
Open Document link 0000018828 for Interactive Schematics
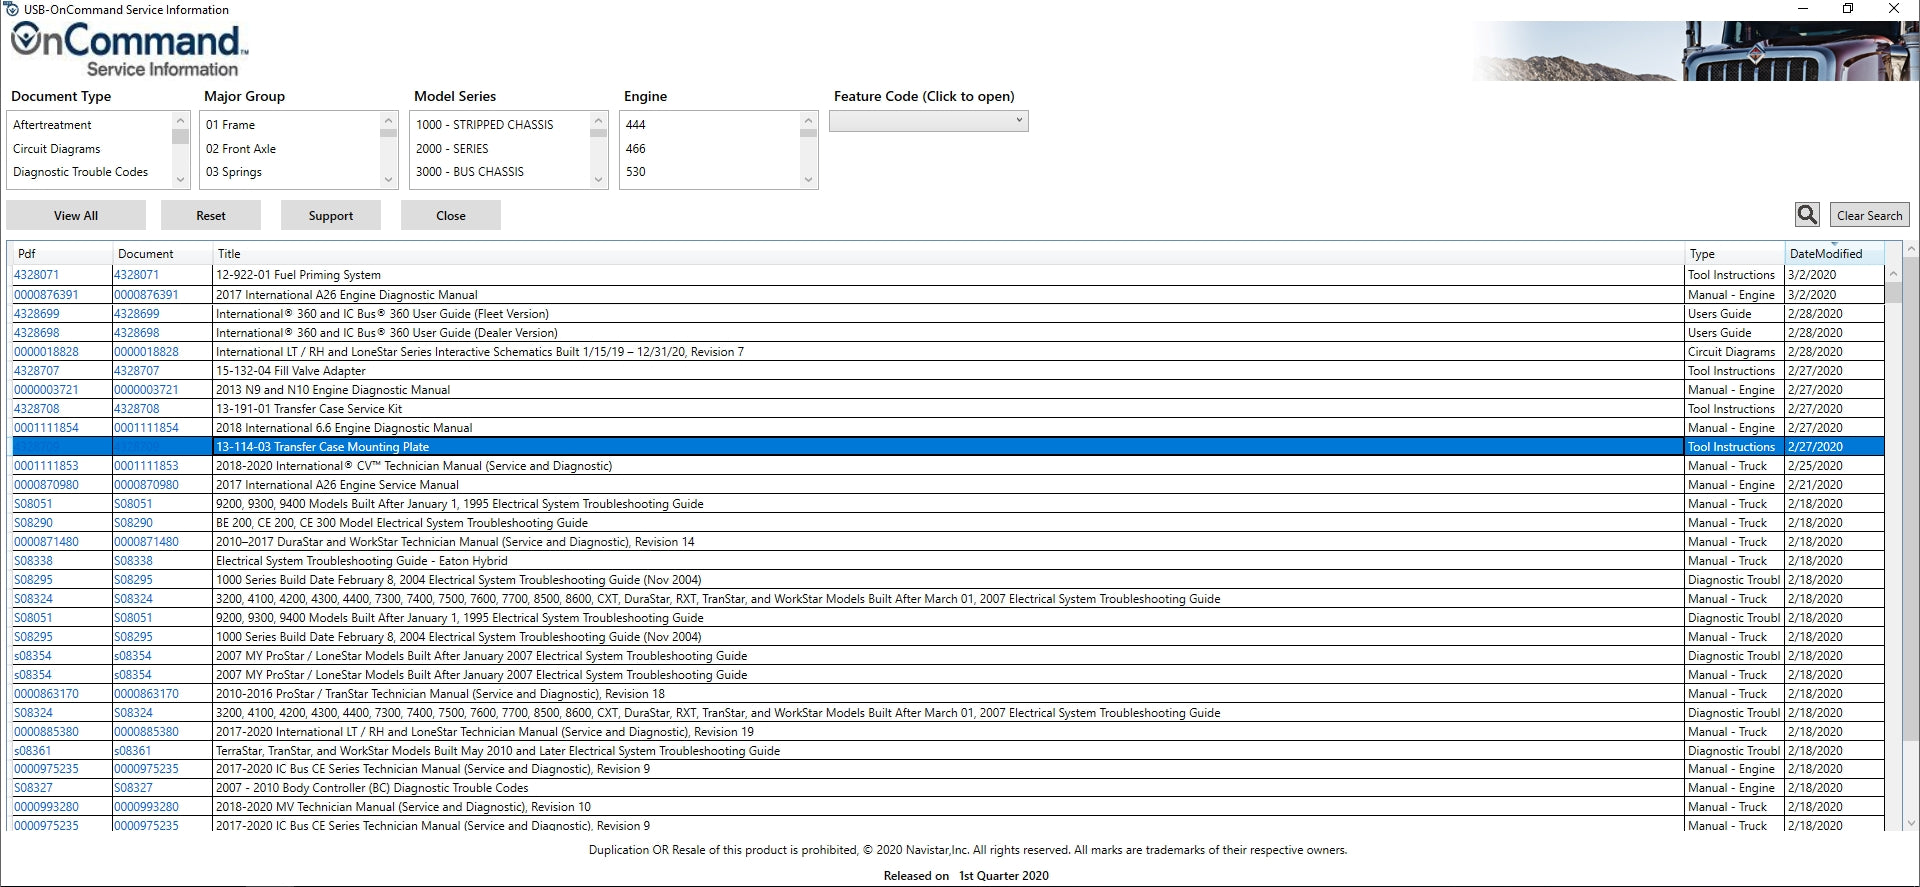[146, 352]
